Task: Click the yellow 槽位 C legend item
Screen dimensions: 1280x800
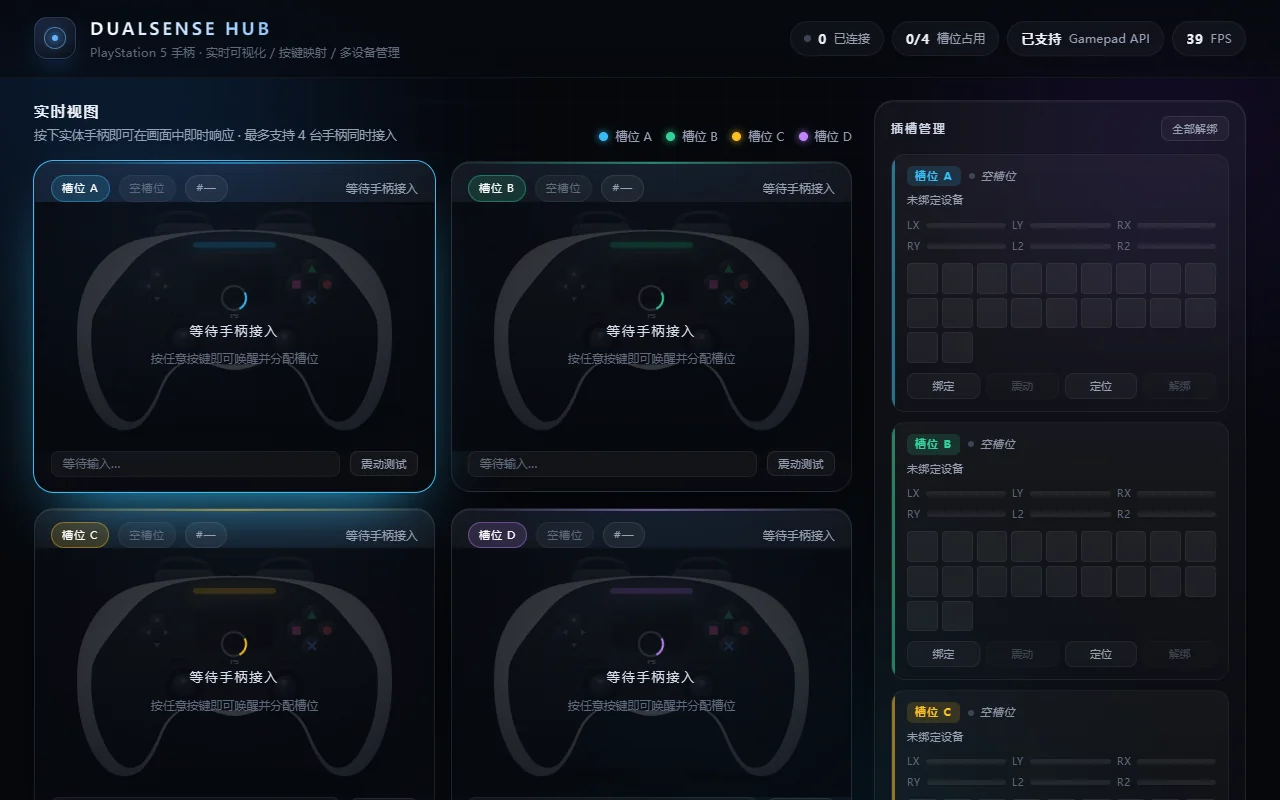Action: coord(758,136)
